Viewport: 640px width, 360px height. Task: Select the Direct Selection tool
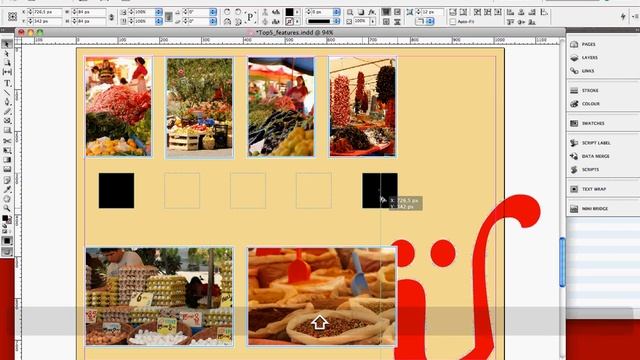(7, 53)
